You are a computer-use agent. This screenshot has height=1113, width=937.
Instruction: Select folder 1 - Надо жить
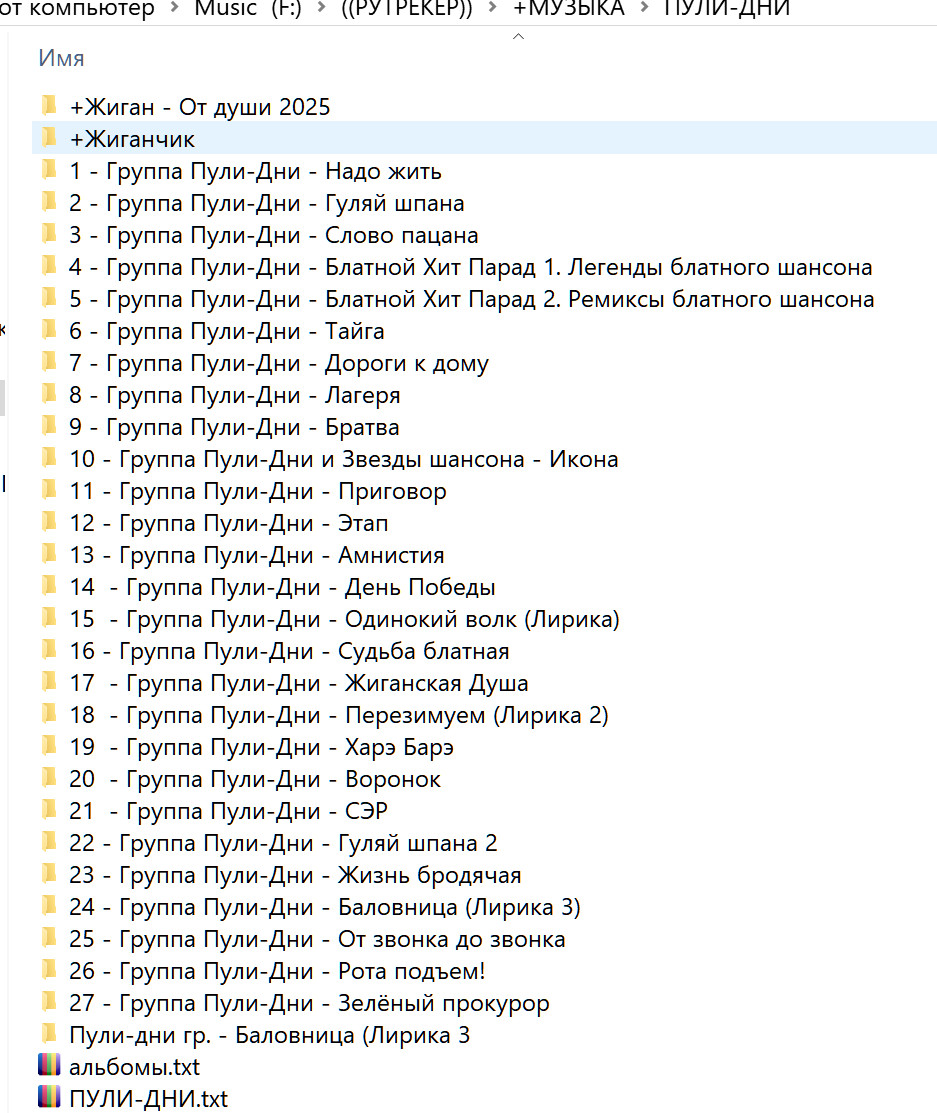(255, 171)
